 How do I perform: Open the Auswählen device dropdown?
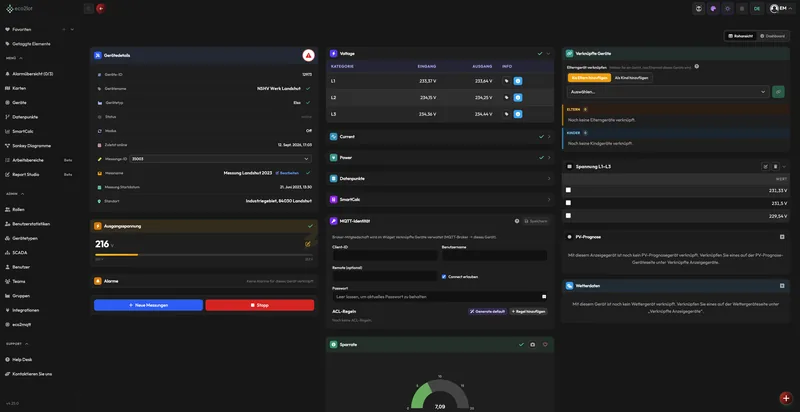point(668,92)
